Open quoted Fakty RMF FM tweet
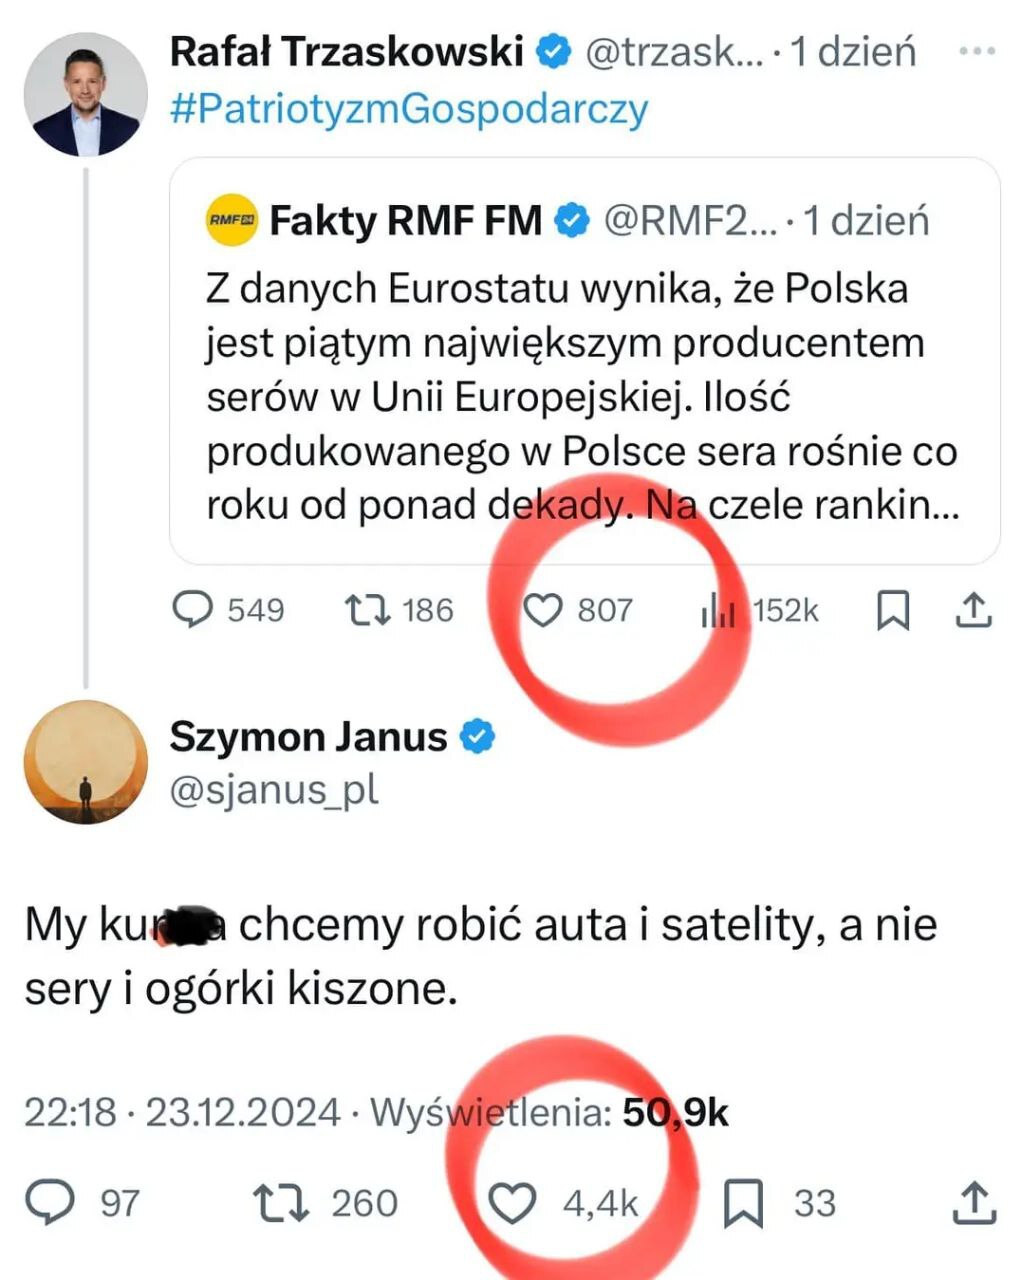 click(583, 400)
